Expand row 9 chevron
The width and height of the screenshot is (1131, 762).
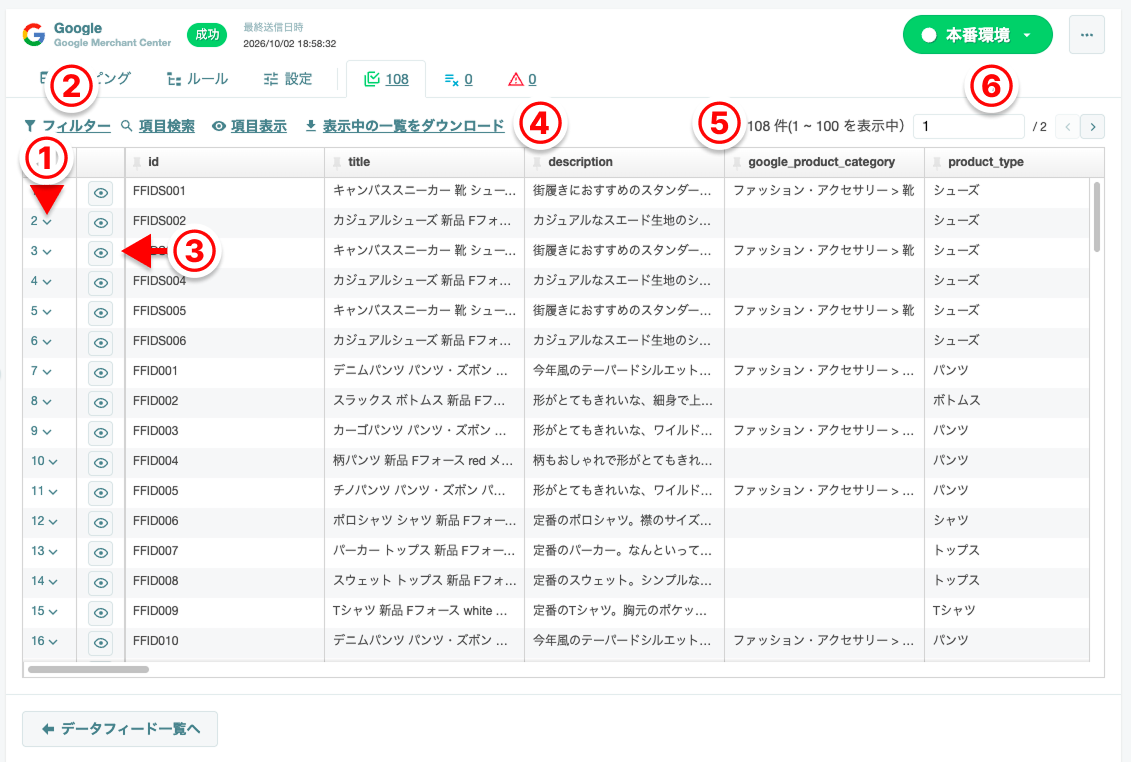pyautogui.click(x=47, y=432)
